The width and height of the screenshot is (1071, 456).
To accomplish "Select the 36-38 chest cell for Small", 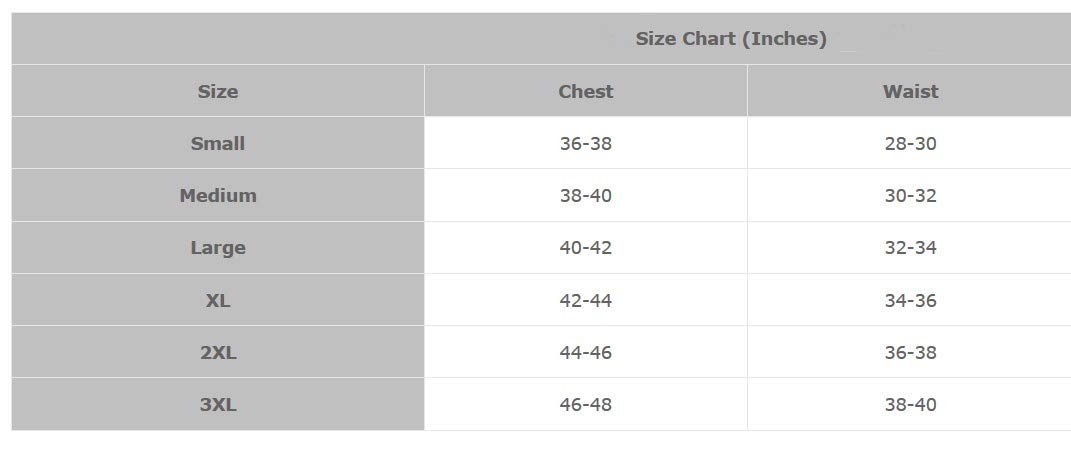I will coord(585,143).
